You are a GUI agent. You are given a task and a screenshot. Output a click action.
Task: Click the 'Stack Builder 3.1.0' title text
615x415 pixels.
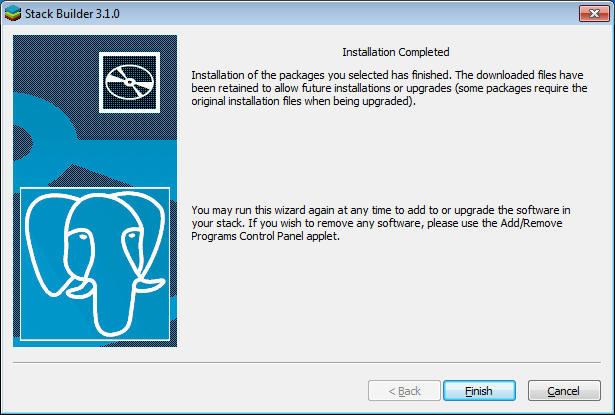coord(72,14)
